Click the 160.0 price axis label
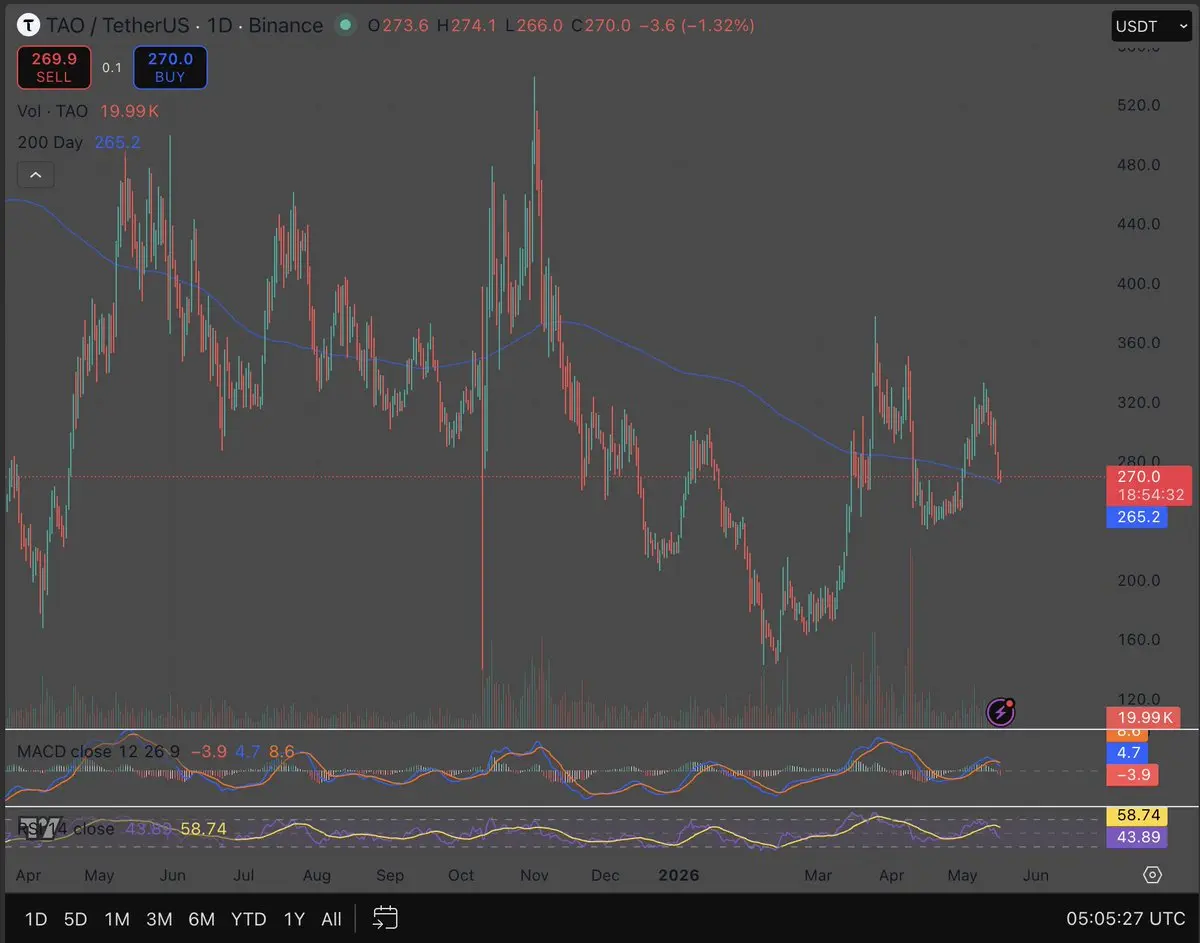The height and width of the screenshot is (943, 1200). [x=1140, y=640]
